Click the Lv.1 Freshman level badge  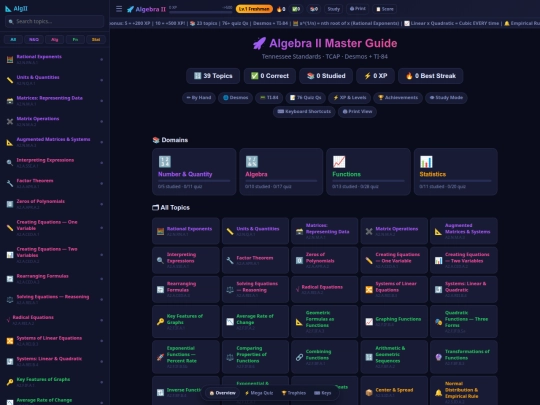pos(254,9)
